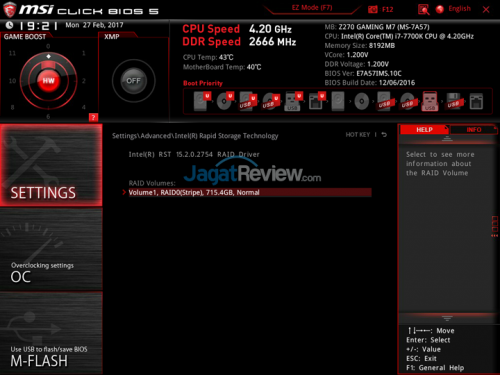Select UEFI CD/DVD boot device icon
The width and height of the screenshot is (500, 375).
225,101
